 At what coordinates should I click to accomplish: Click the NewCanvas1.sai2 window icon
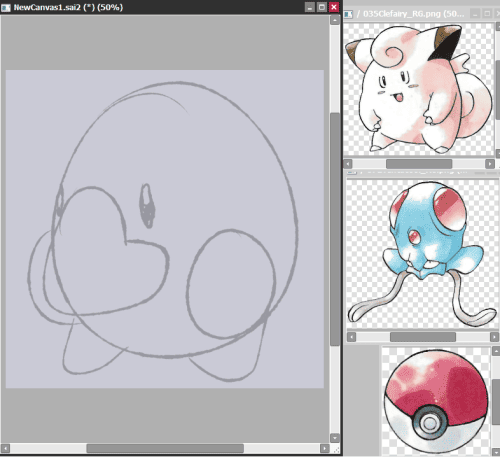[6, 7]
